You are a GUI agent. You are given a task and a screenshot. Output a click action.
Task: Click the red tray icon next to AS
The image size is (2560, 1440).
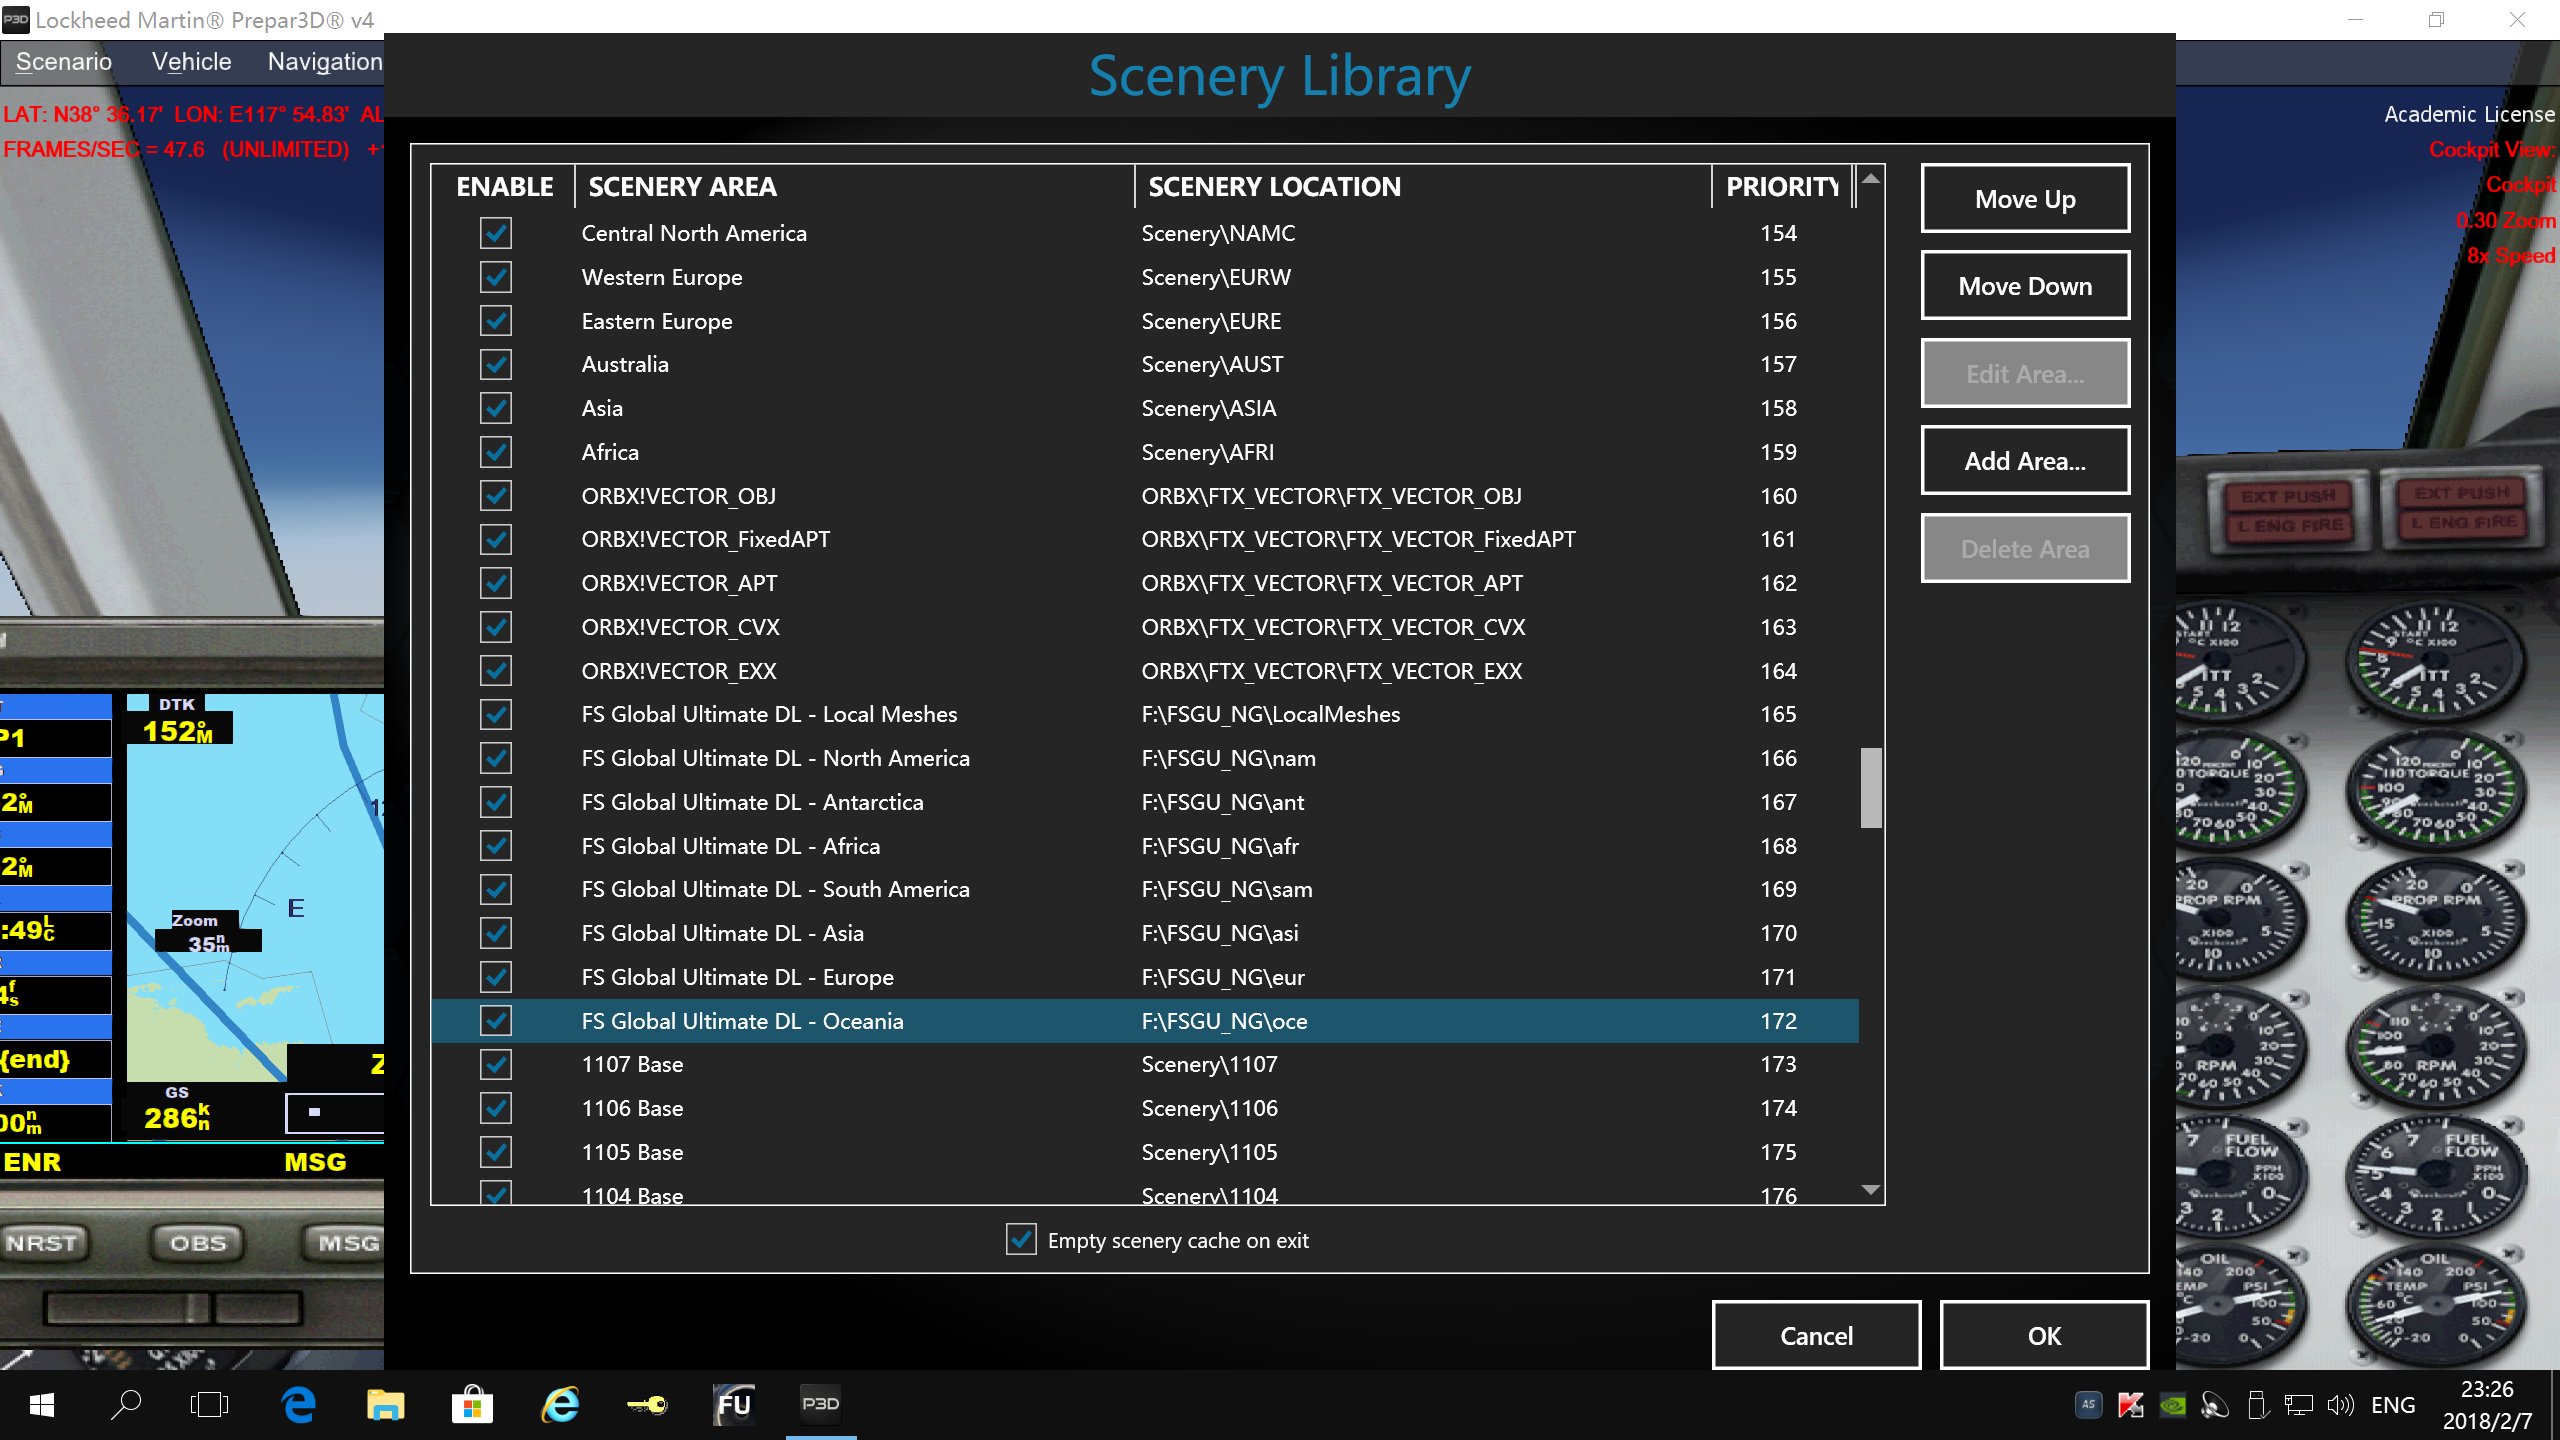click(x=2131, y=1405)
